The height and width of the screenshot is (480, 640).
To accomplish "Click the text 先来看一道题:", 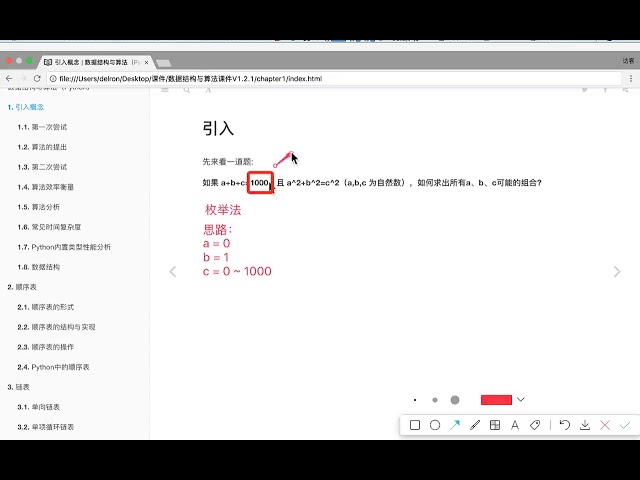I will pos(228,162).
